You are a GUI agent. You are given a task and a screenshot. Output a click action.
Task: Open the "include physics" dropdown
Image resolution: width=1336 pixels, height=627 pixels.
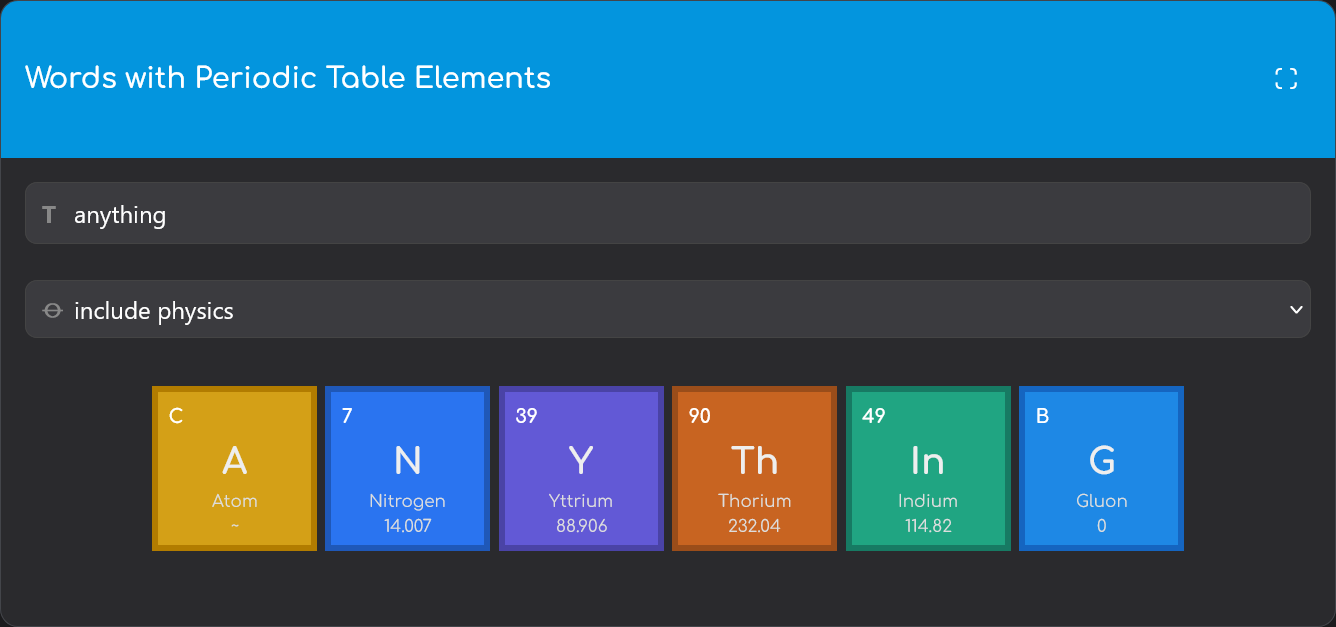[x=667, y=309]
